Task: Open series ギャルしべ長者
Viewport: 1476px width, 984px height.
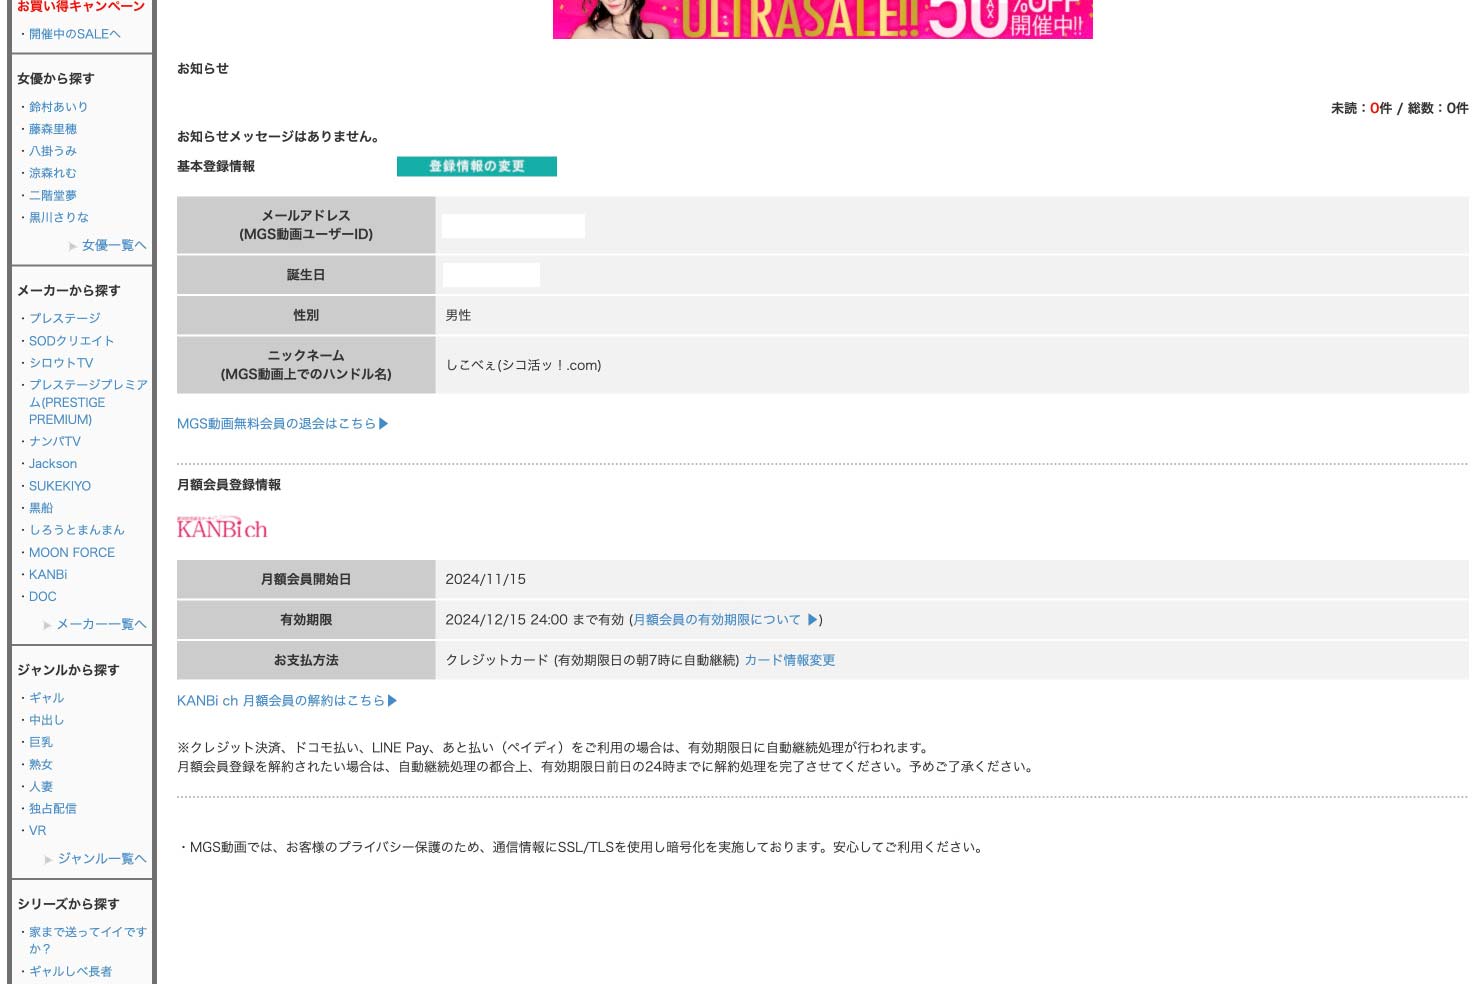Action: tap(70, 971)
